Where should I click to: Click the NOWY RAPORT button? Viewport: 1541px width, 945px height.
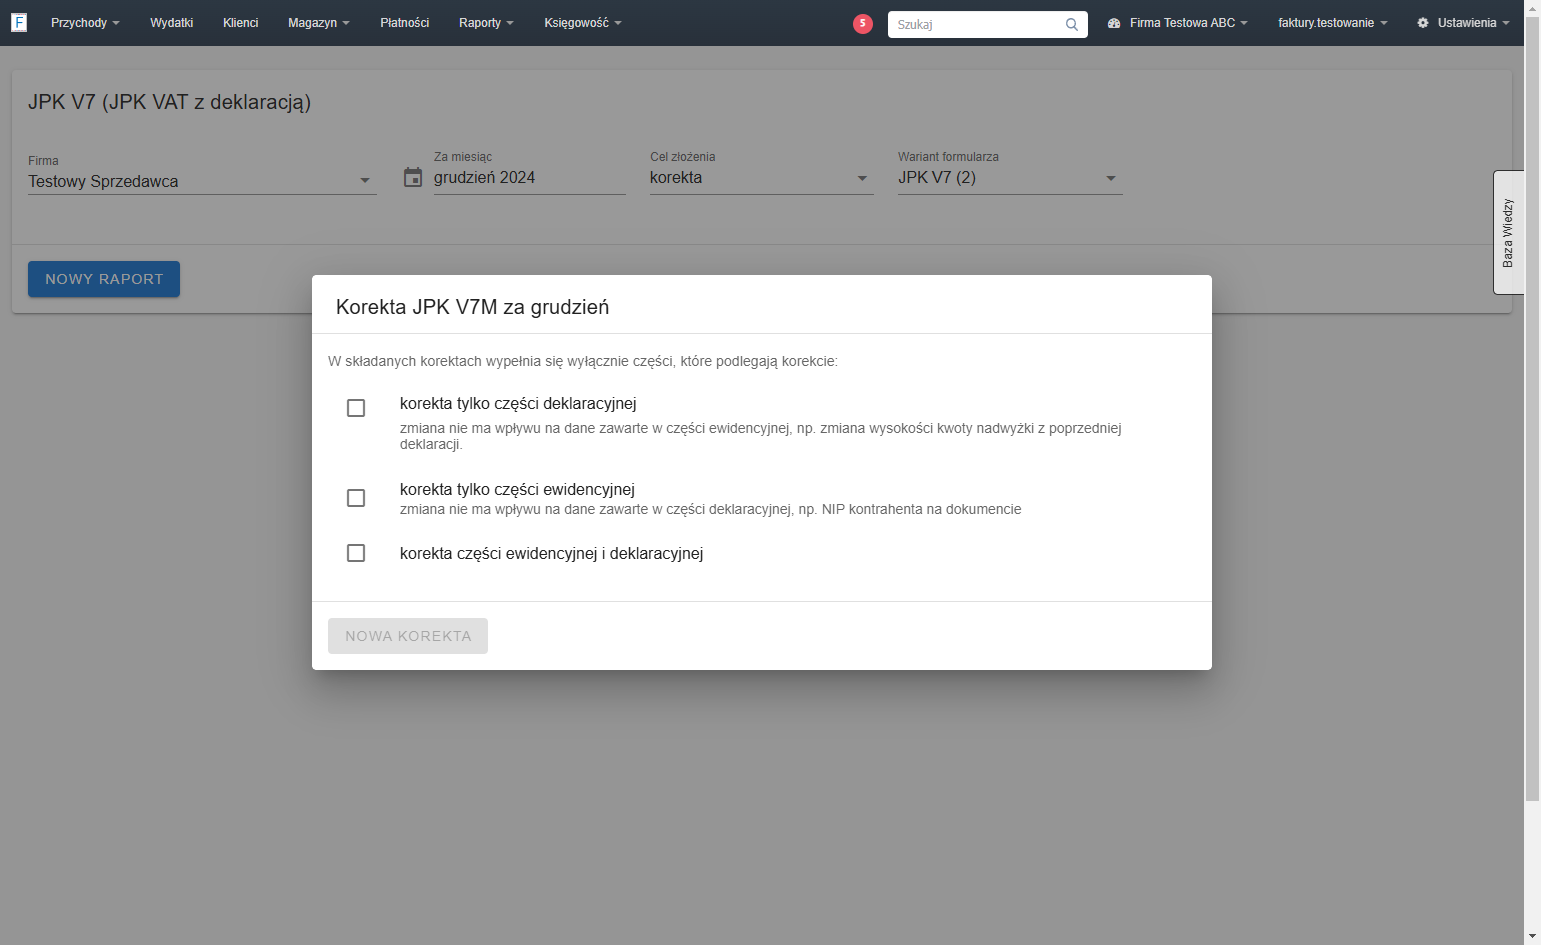pyautogui.click(x=104, y=279)
